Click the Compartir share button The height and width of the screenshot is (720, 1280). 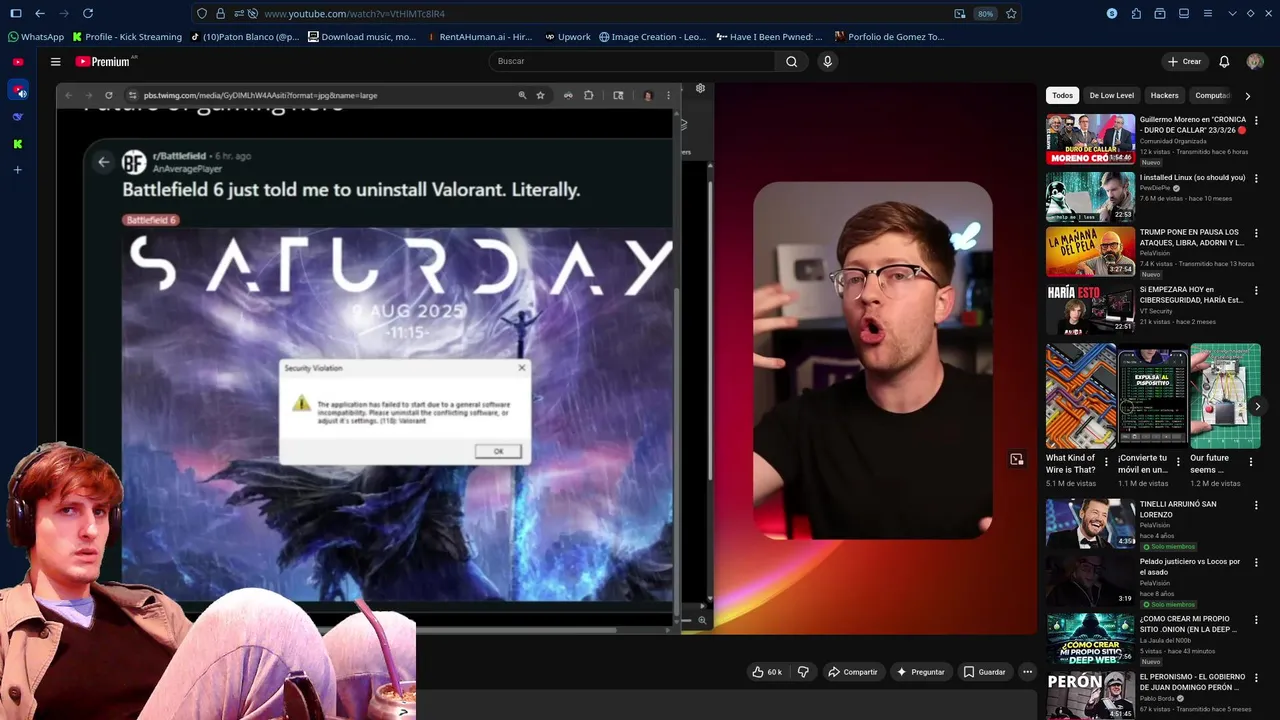(x=852, y=672)
